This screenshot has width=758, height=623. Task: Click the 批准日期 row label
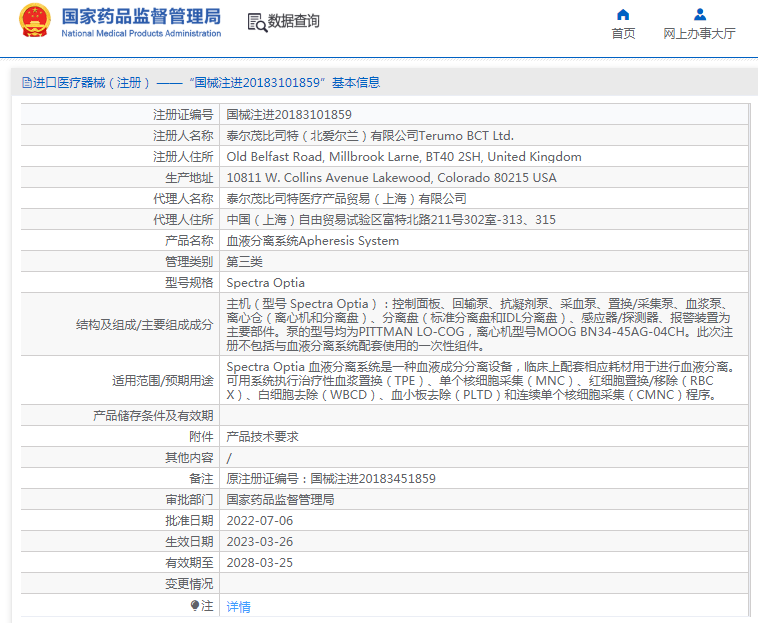(189, 521)
